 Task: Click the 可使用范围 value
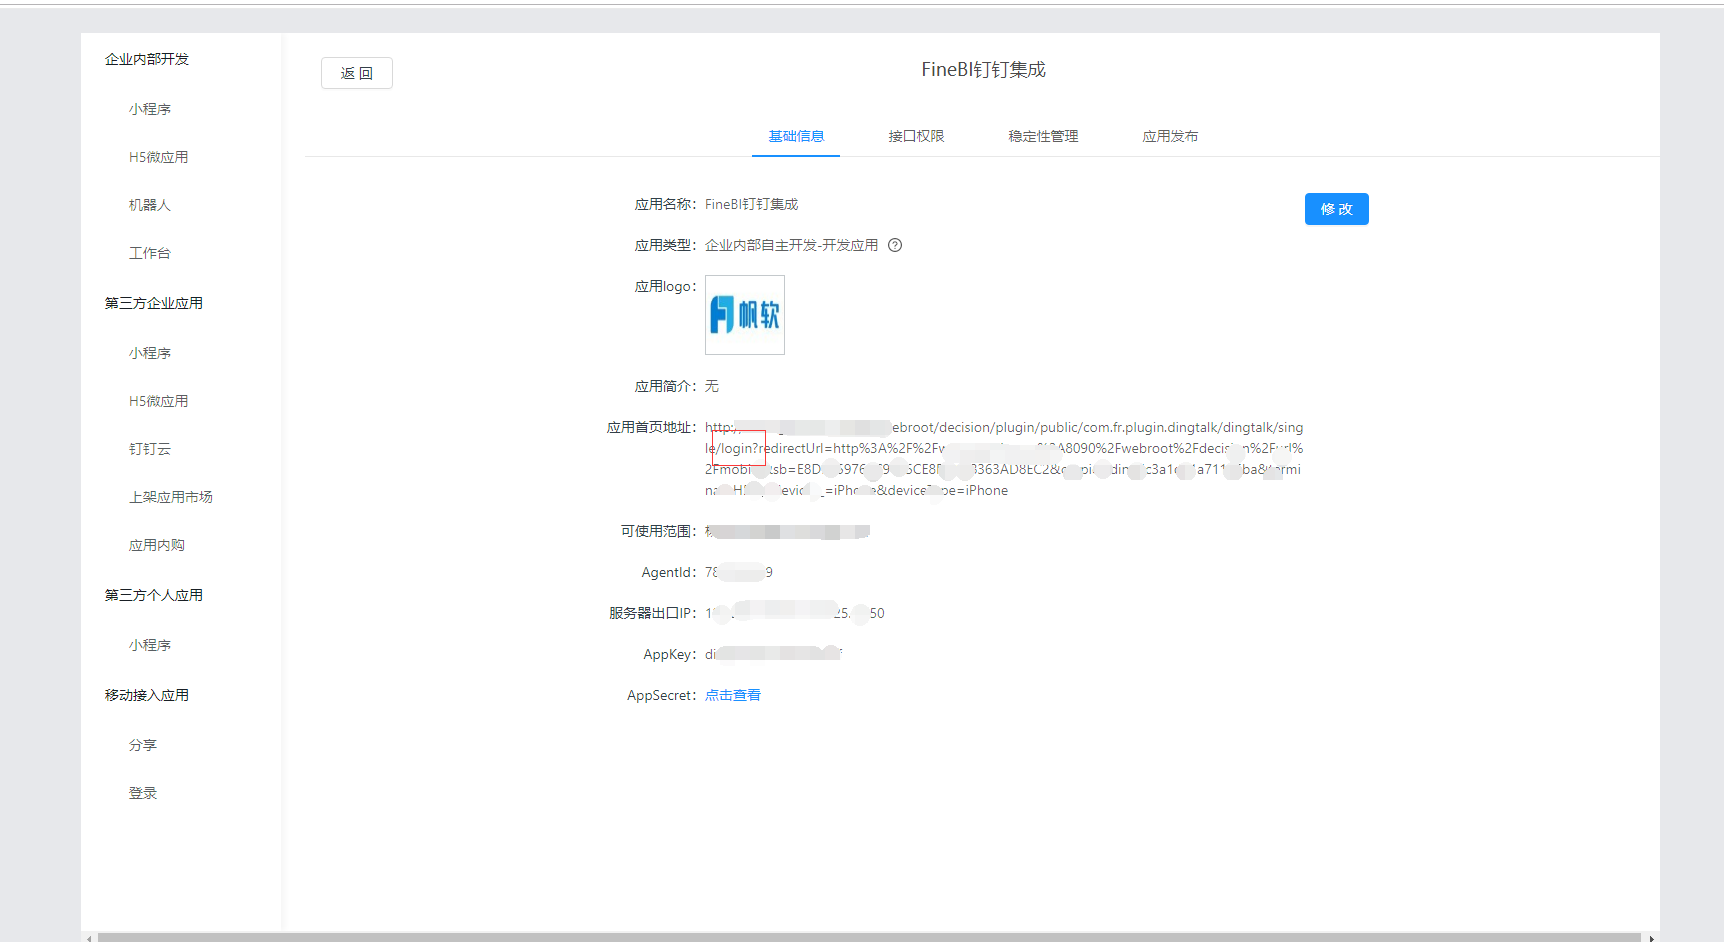(787, 531)
